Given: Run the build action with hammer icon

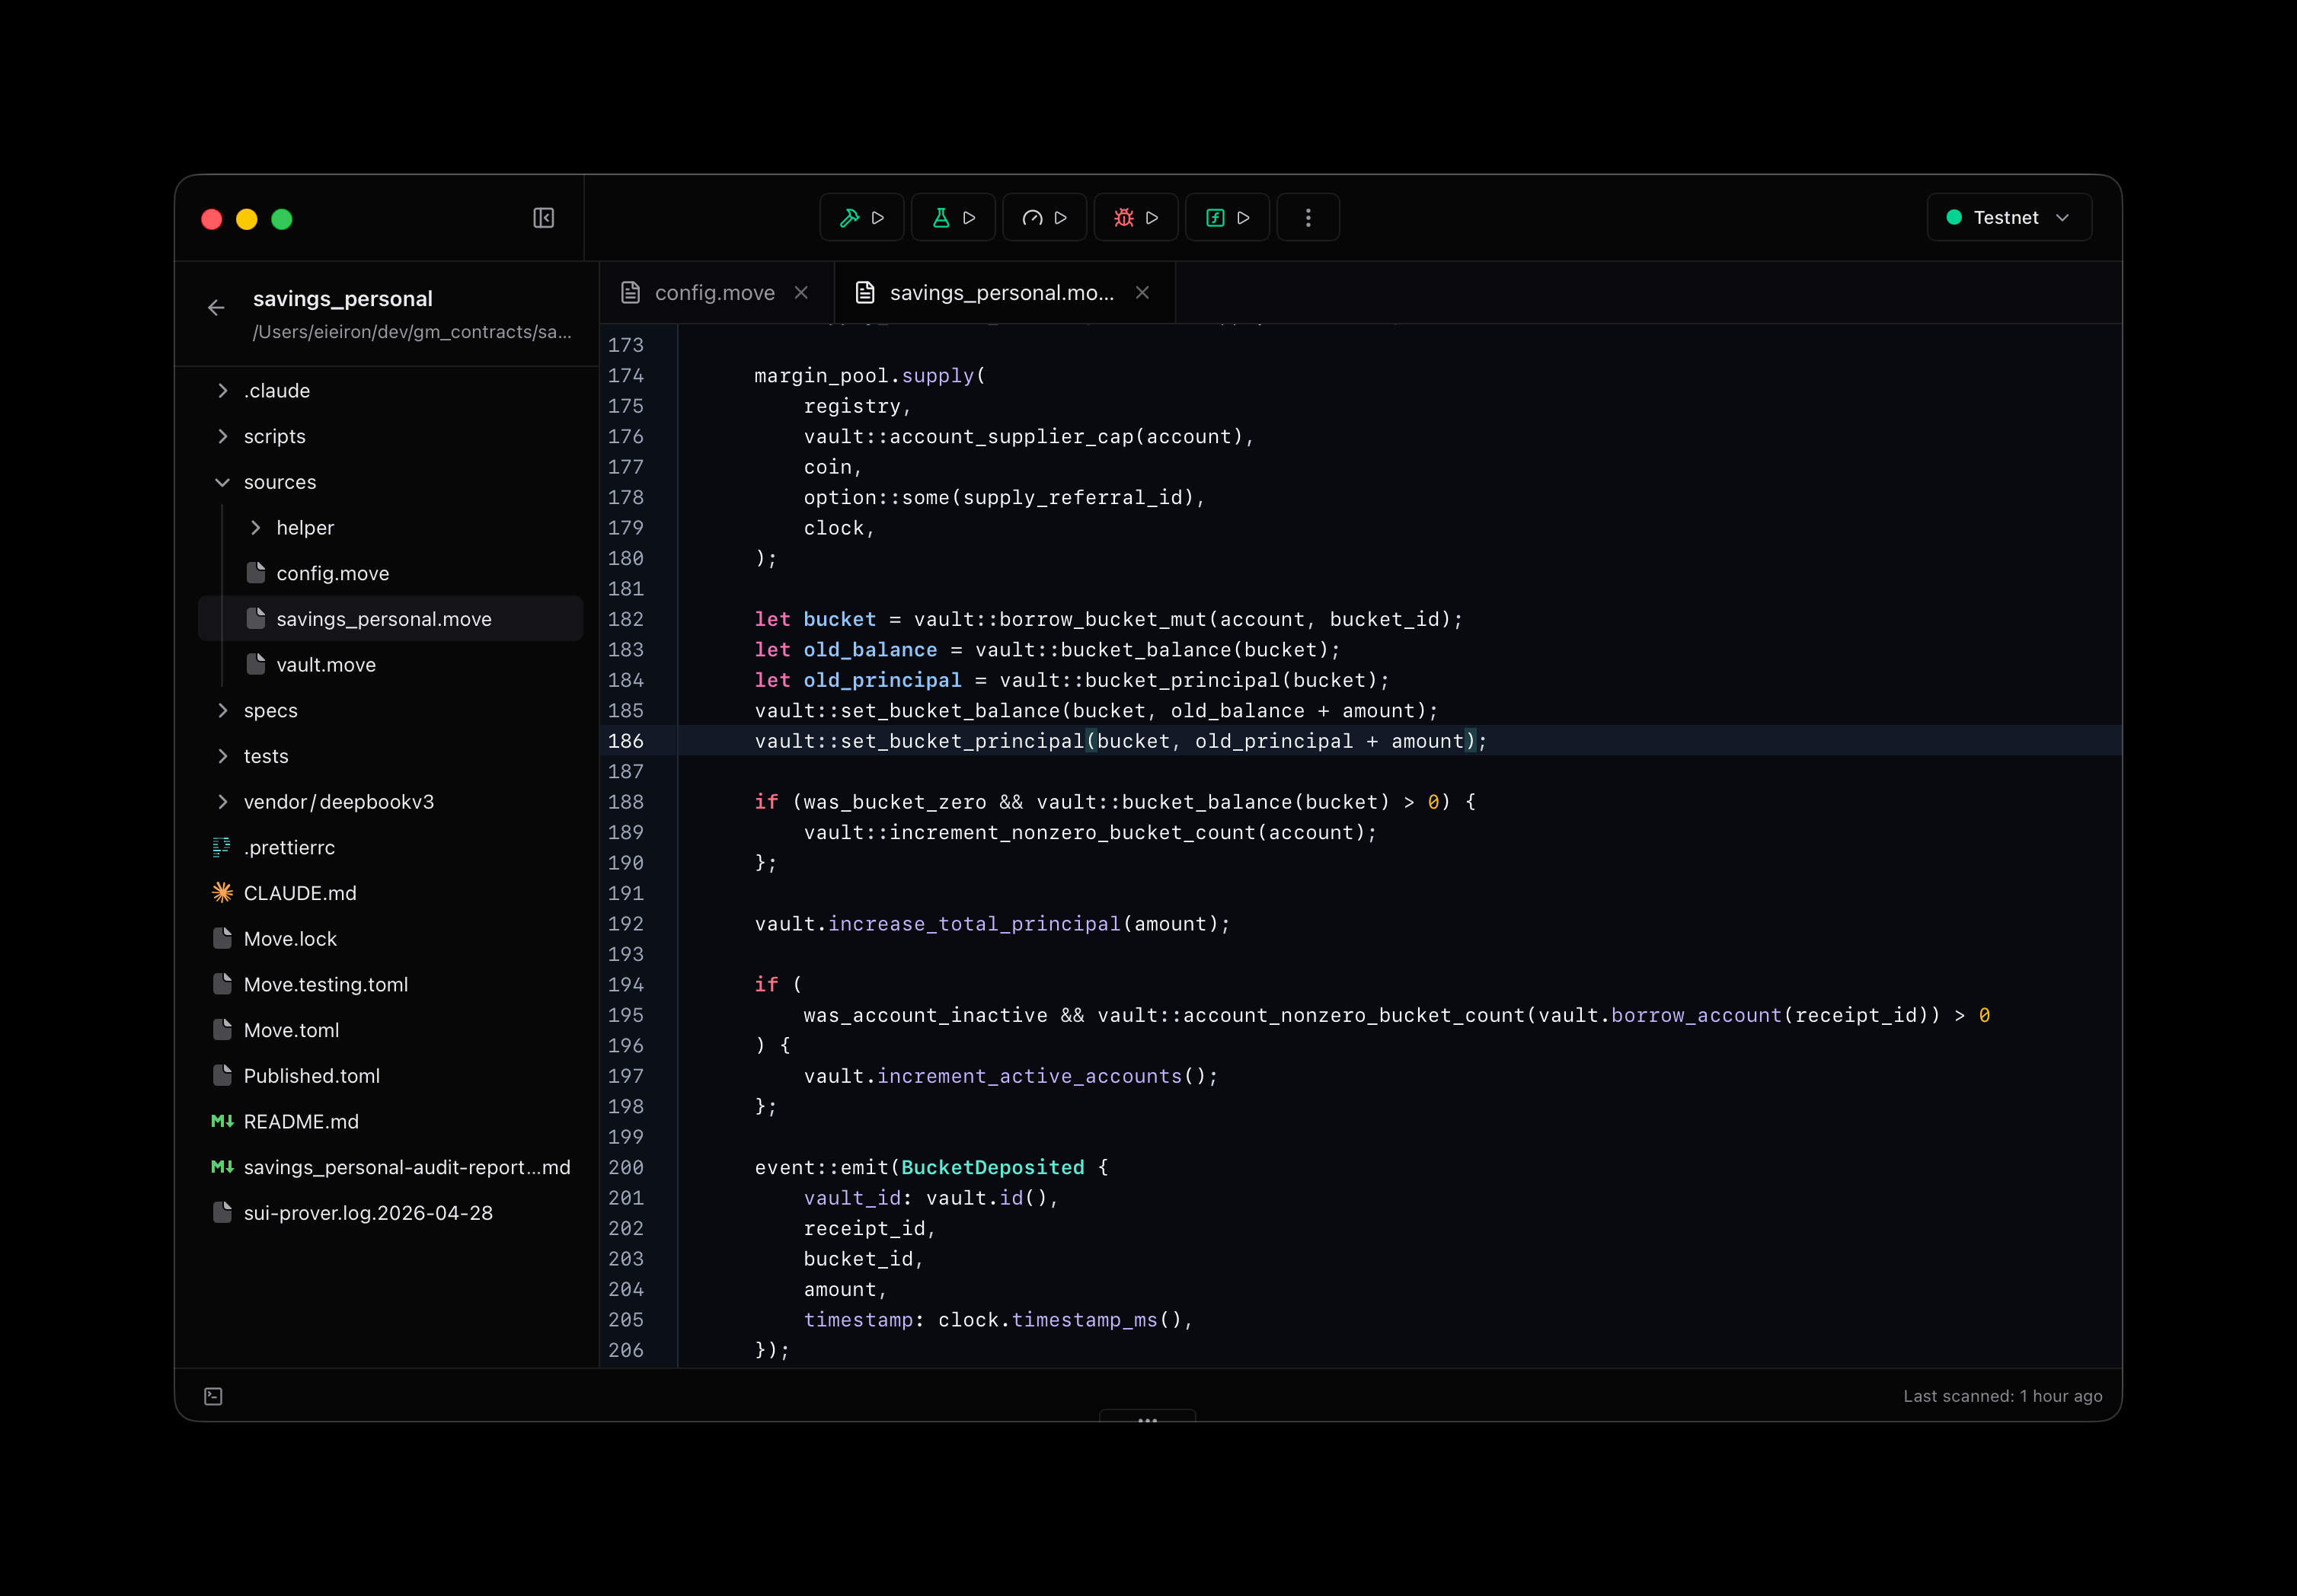Looking at the screenshot, I should coord(861,218).
